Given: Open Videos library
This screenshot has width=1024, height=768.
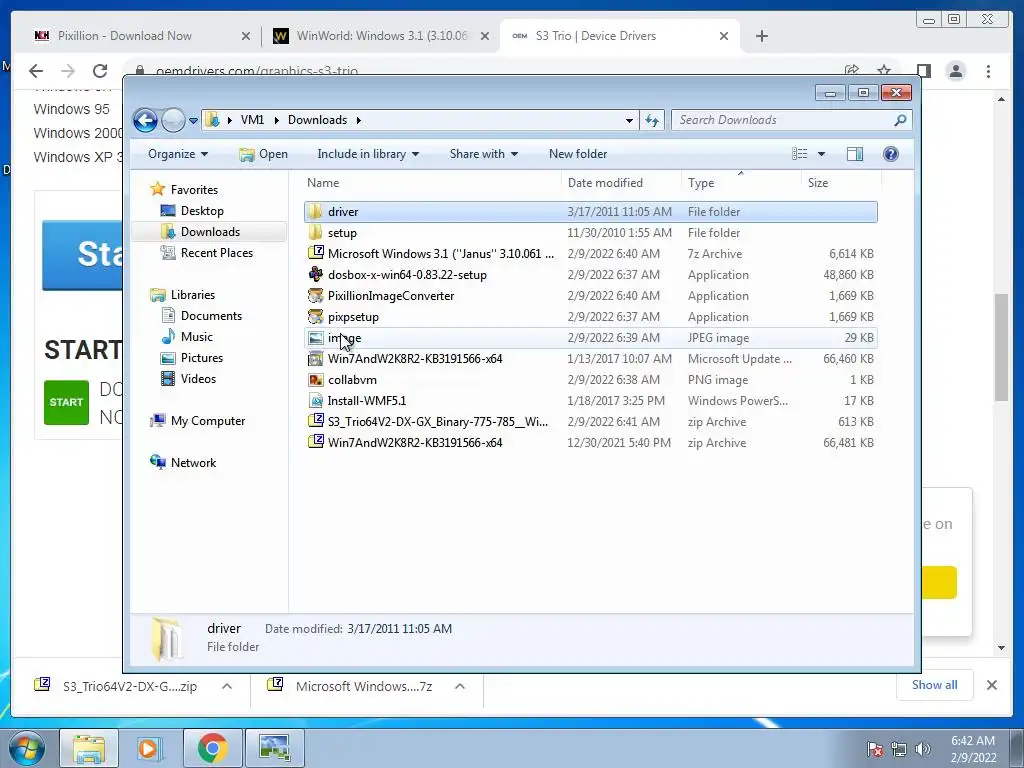Looking at the screenshot, I should (198, 379).
